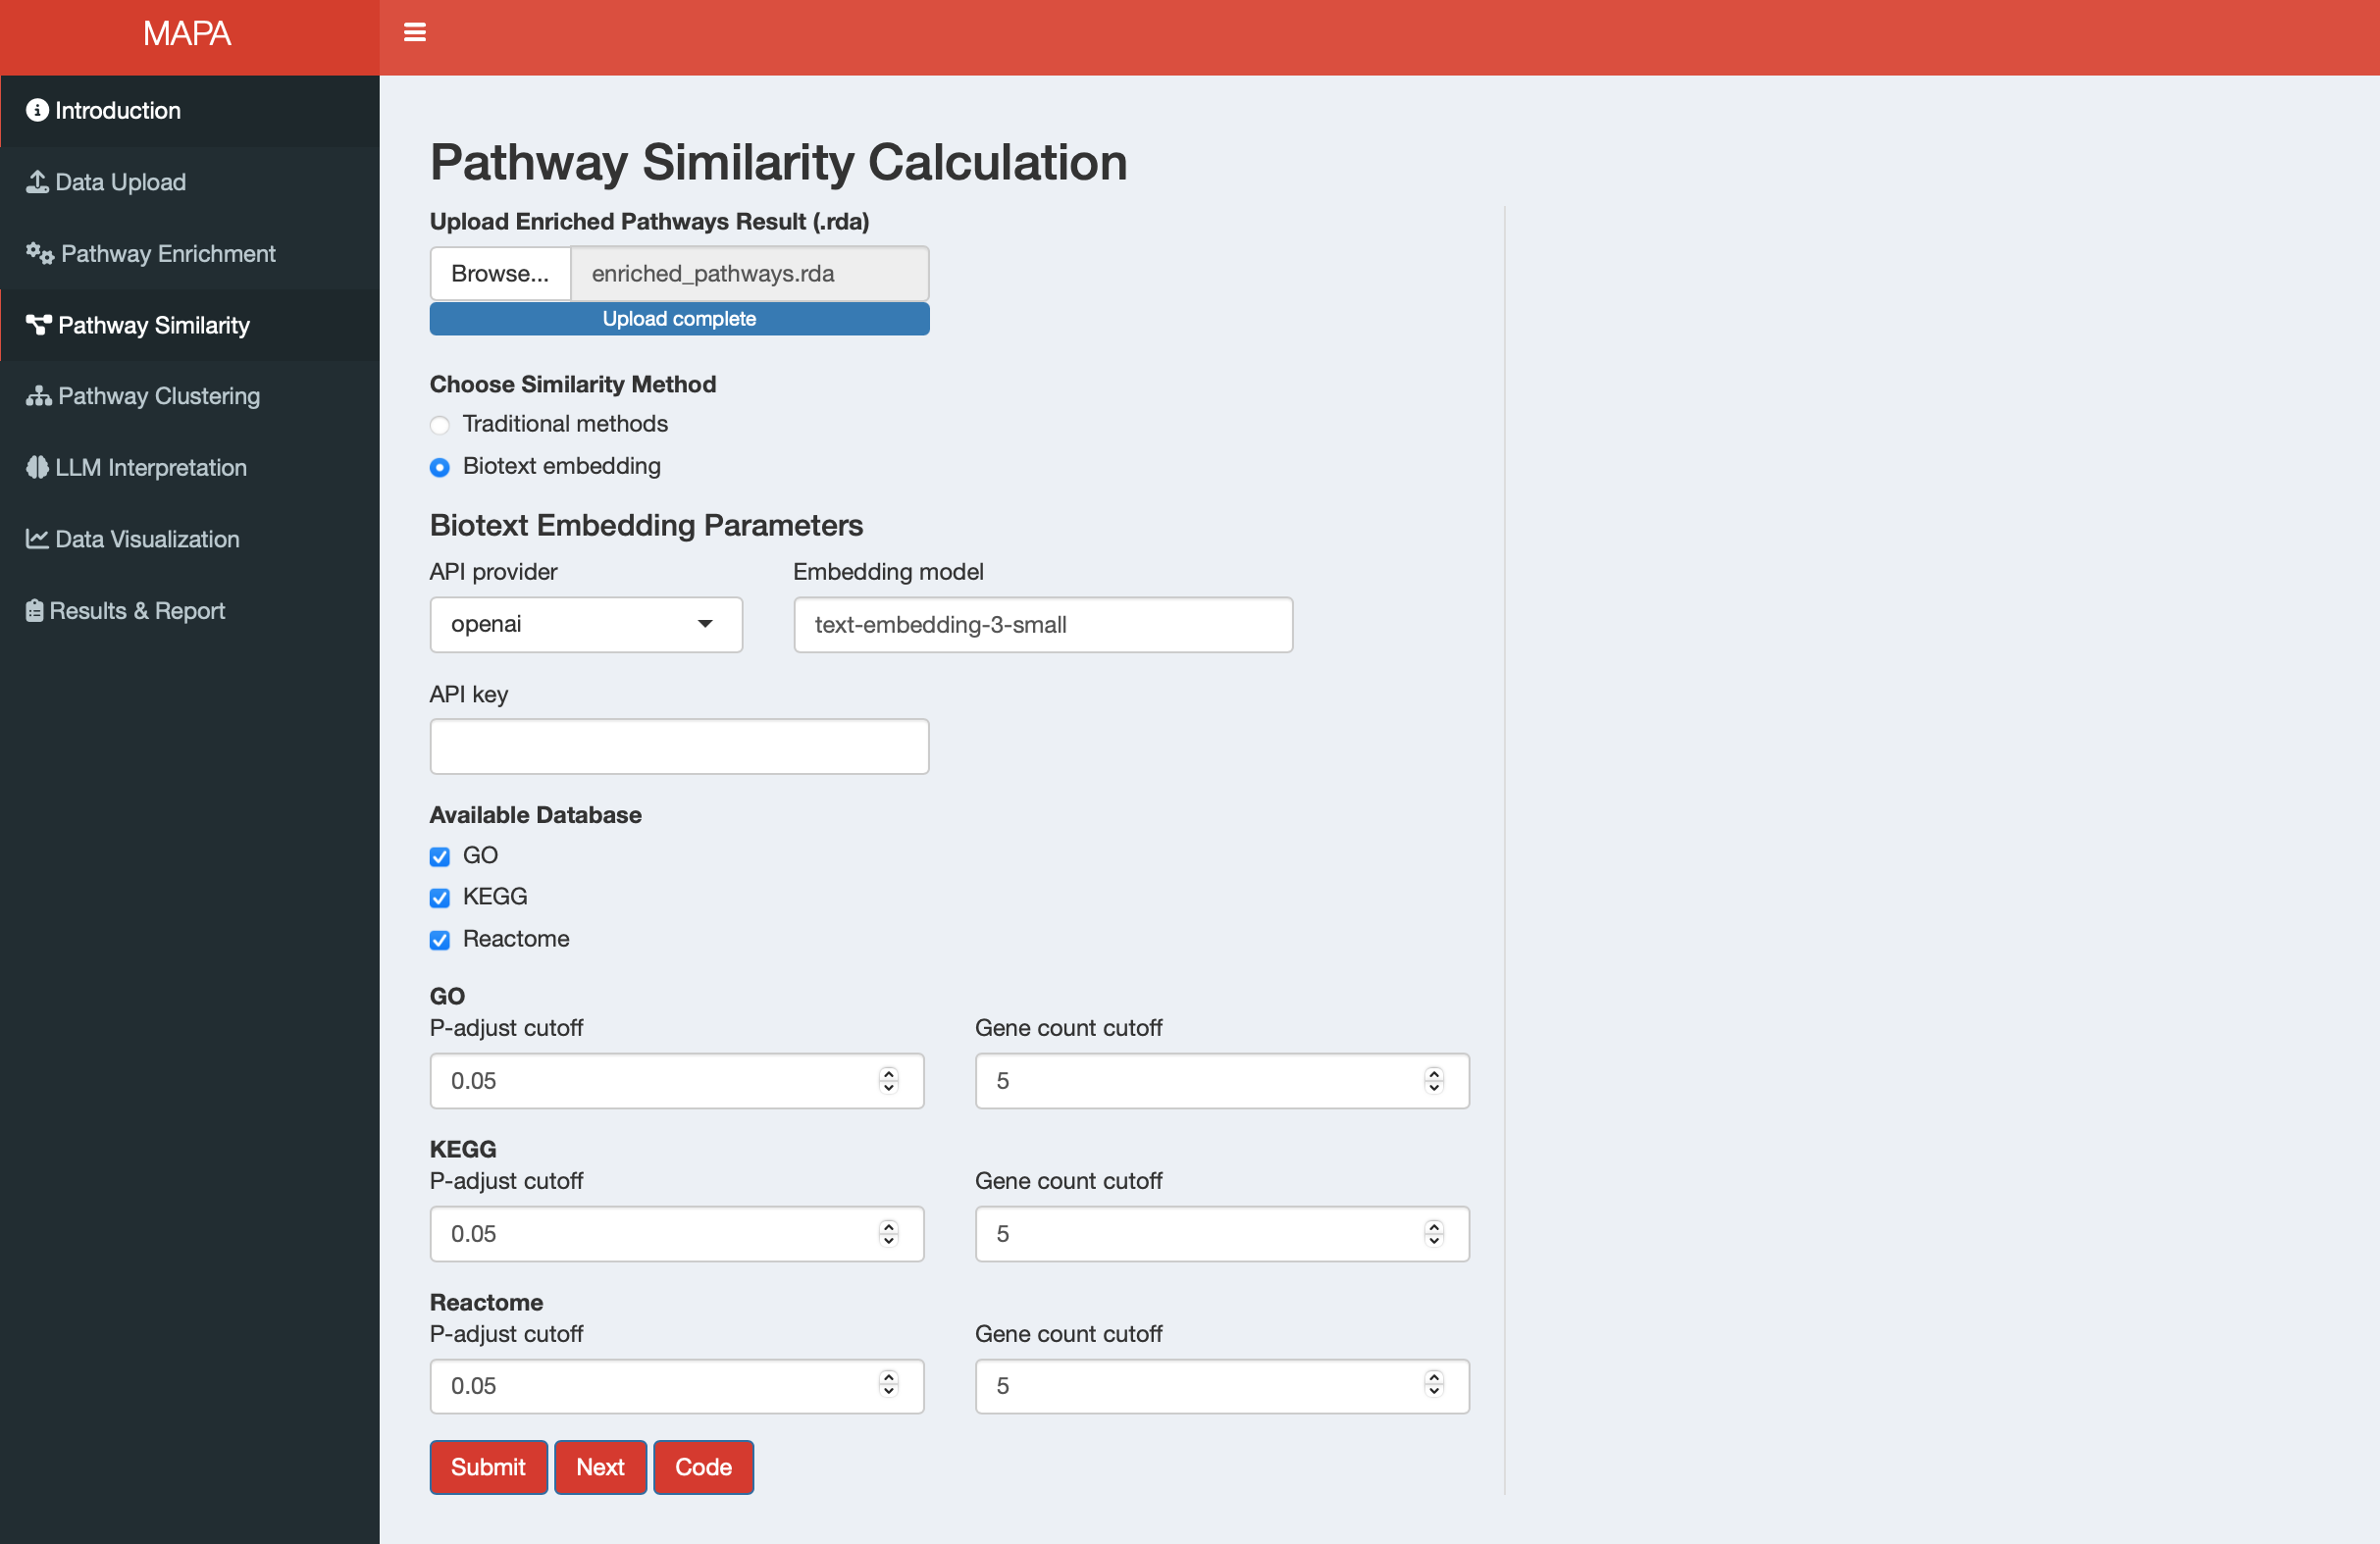Navigate to LLM Interpretation

click(x=190, y=468)
